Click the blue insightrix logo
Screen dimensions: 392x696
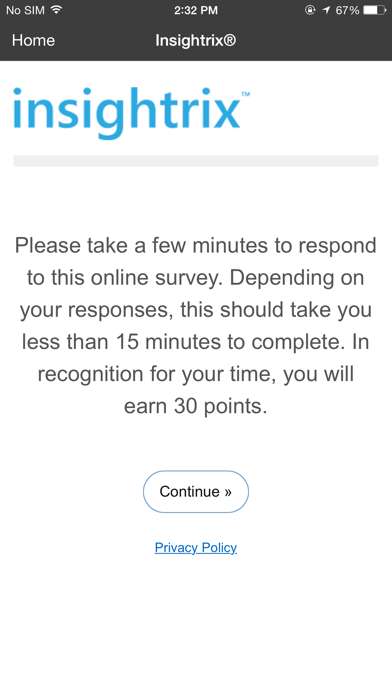click(x=131, y=113)
